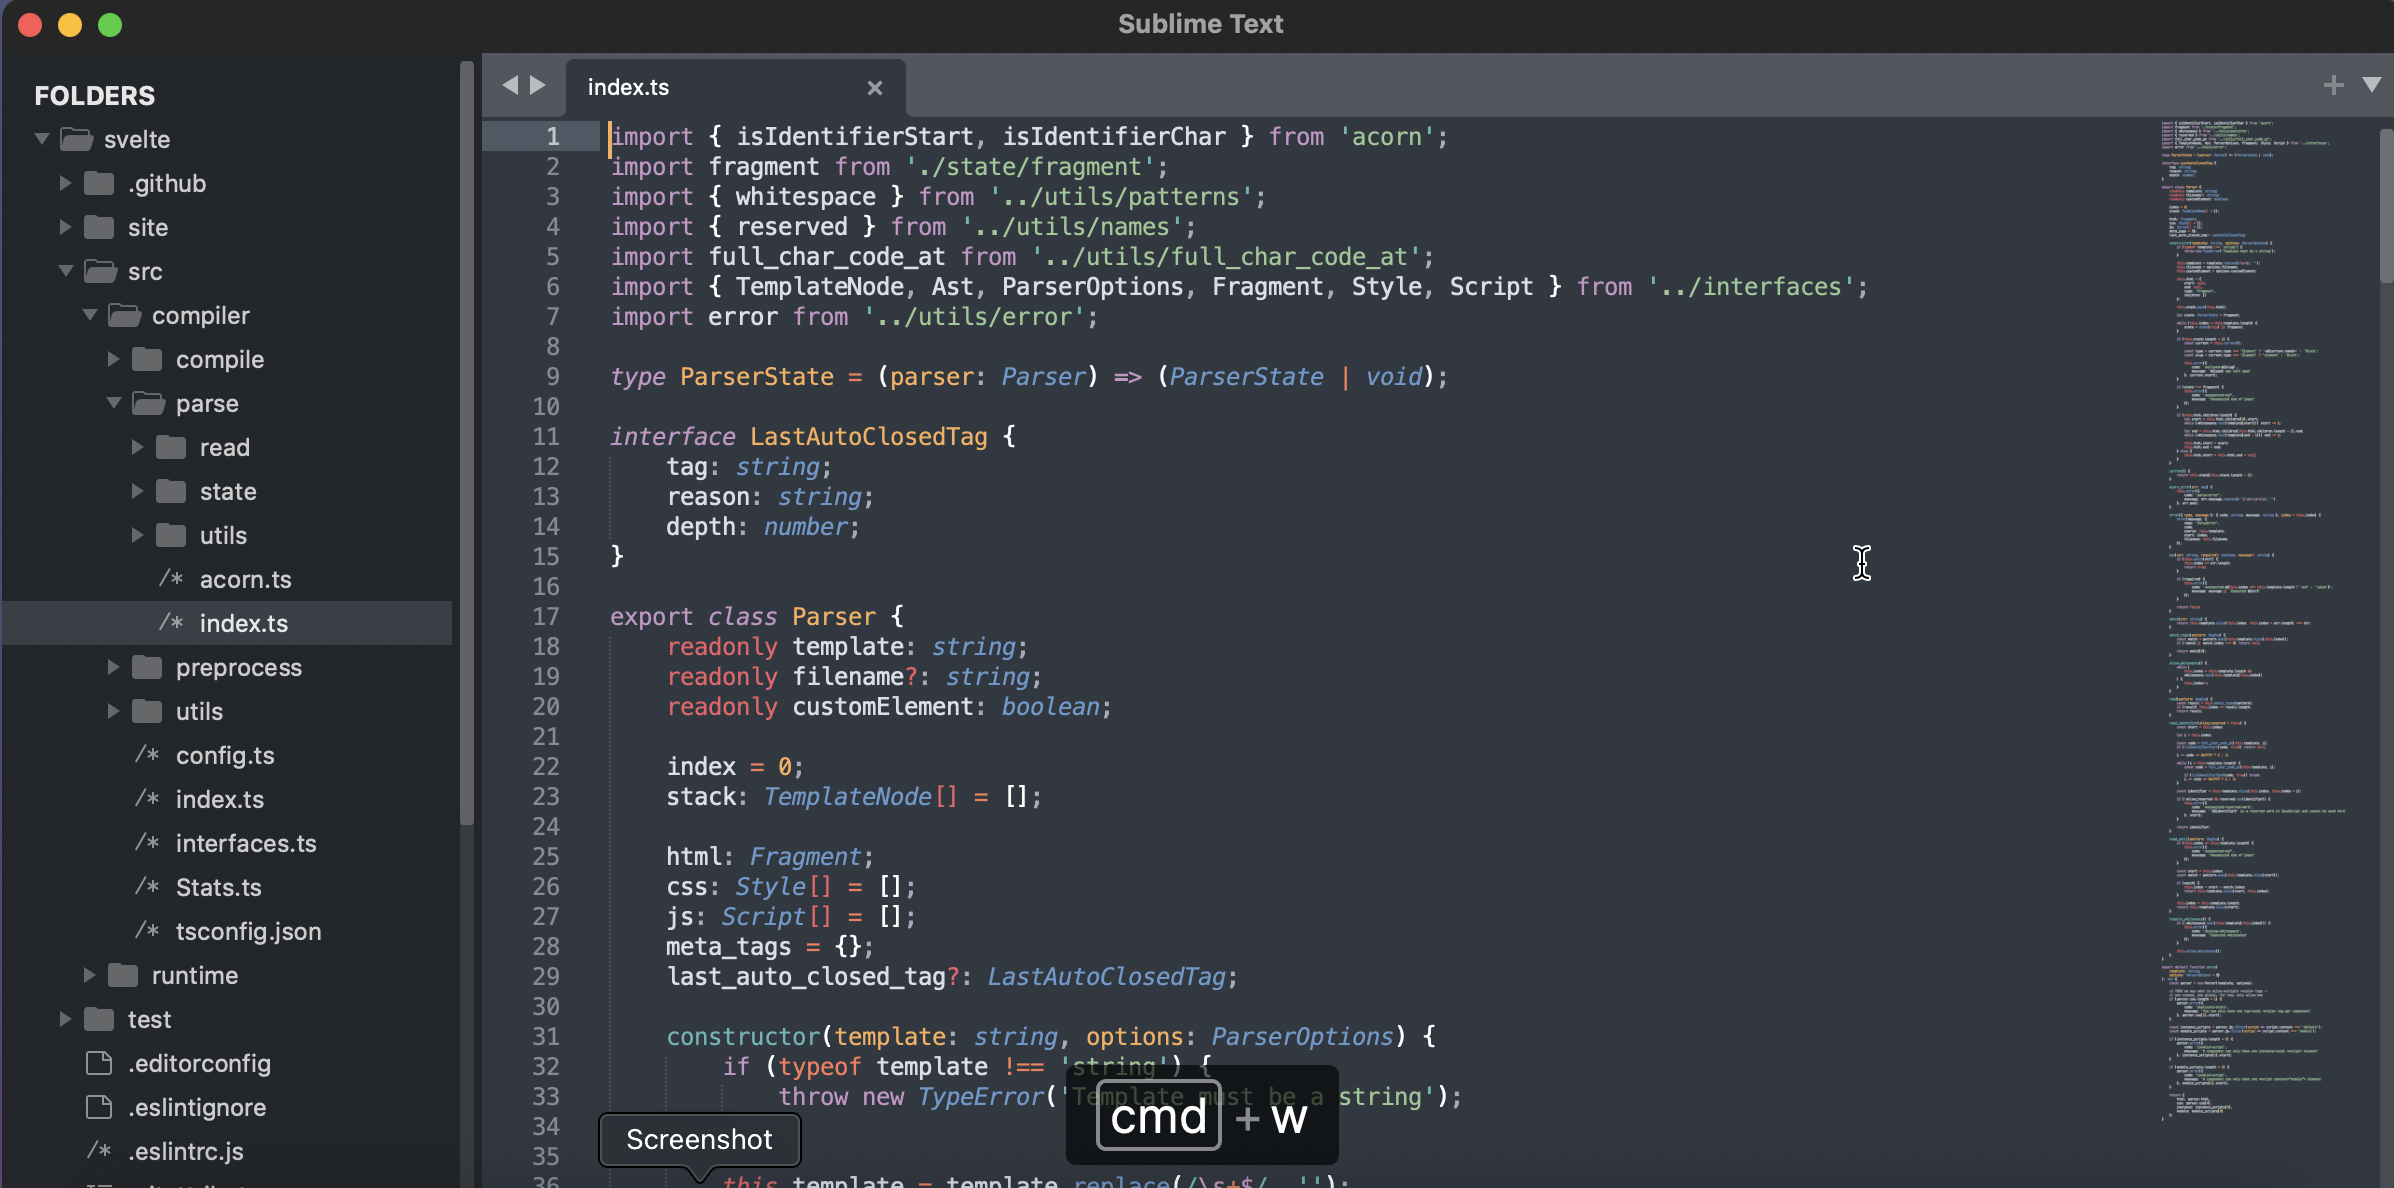
Task: Toggle the state folder open
Action: 224,492
